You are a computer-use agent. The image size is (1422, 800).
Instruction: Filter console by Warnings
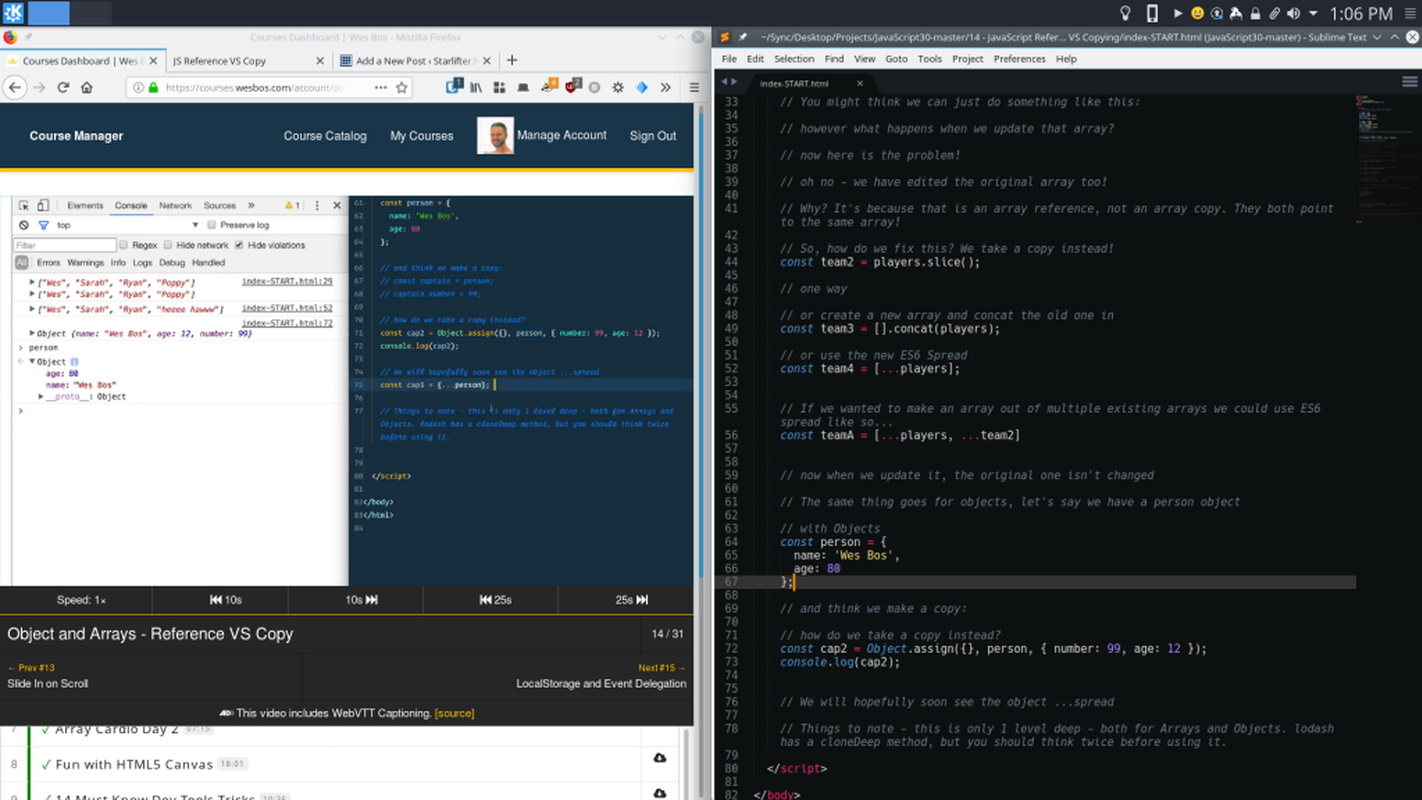86,263
